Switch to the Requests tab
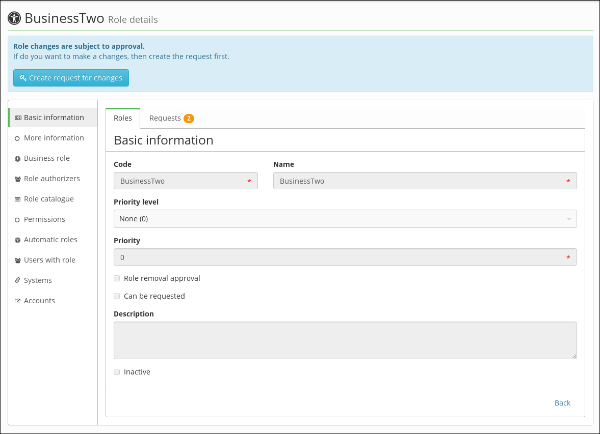The width and height of the screenshot is (600, 434). (171, 118)
